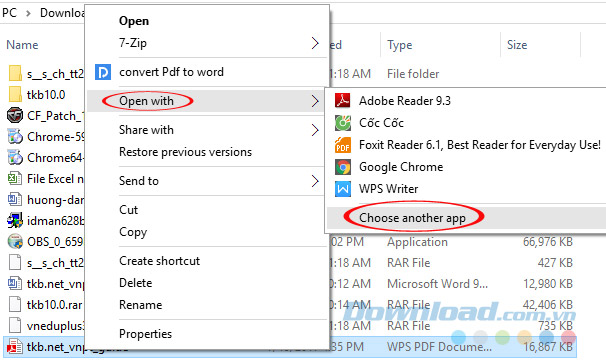
Task: Choose Share with in the context menu
Action: tap(146, 130)
